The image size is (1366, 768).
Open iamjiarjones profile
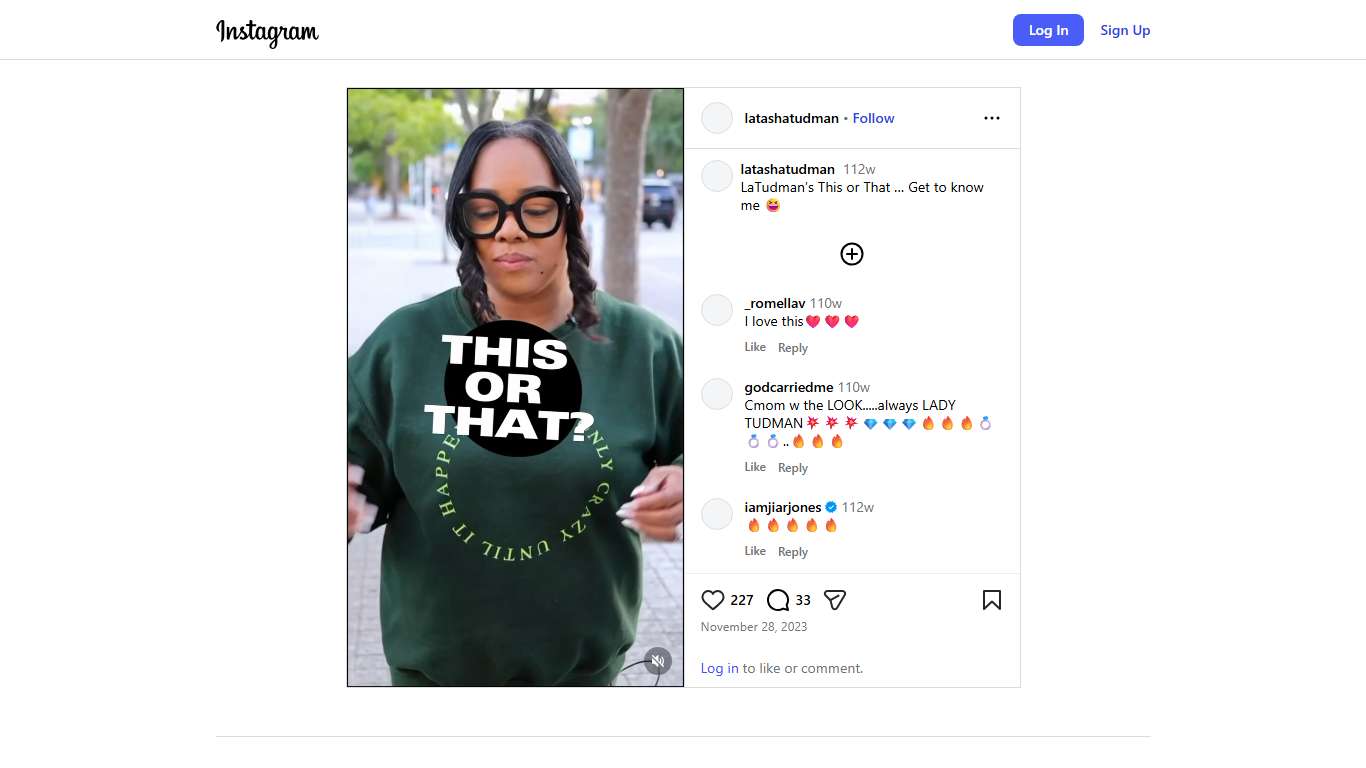click(783, 507)
